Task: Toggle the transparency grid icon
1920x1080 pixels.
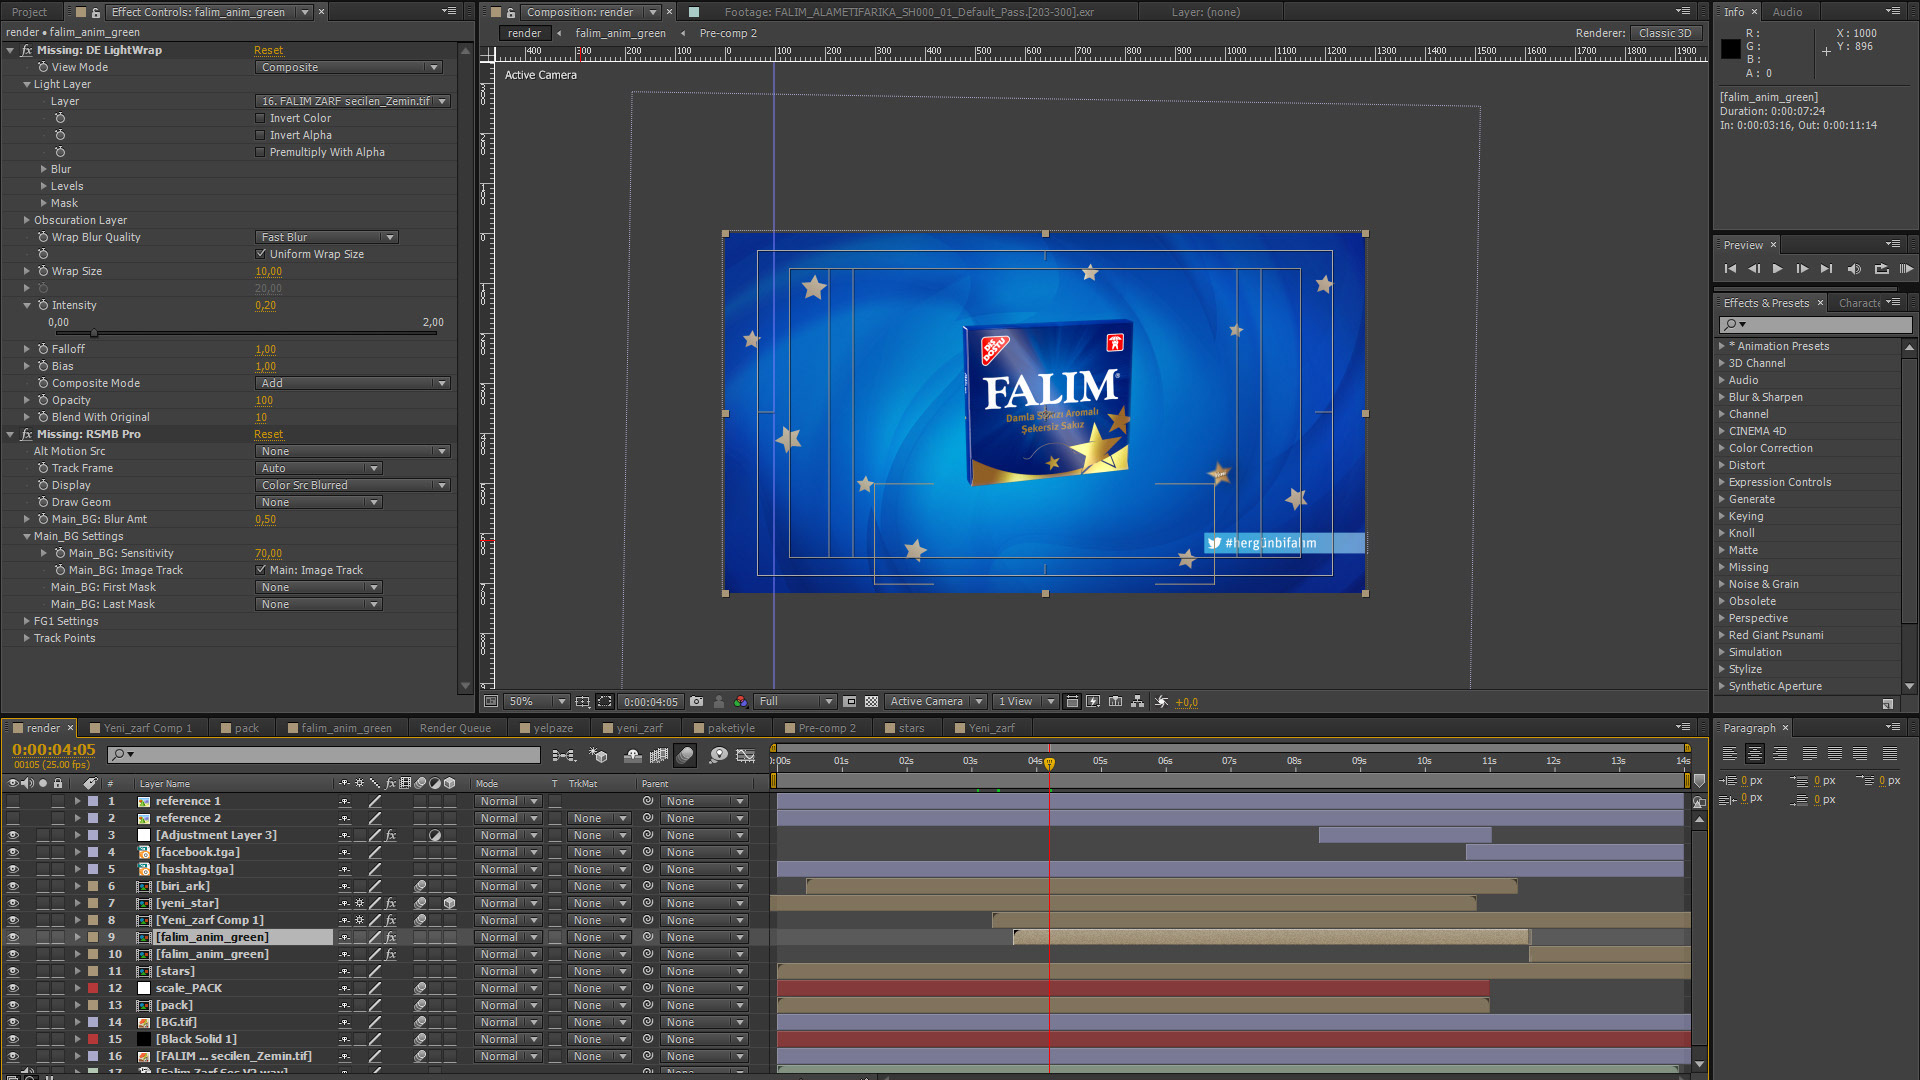Action: (871, 702)
